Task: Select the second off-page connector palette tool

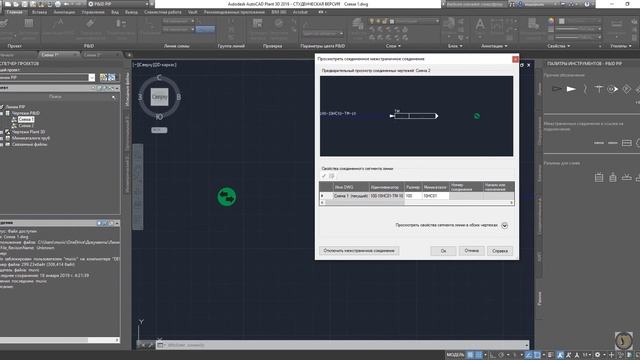Action: pyautogui.click(x=613, y=143)
